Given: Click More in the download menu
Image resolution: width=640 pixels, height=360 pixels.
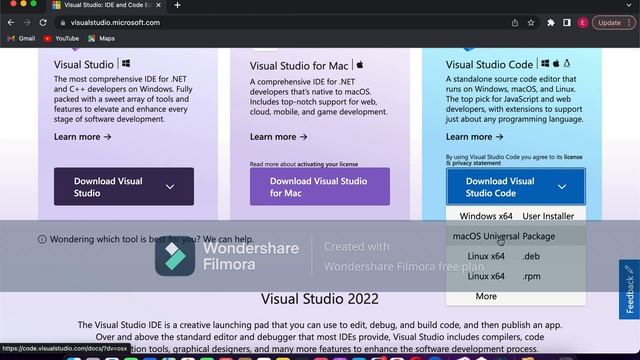Looking at the screenshot, I should click(516, 296).
